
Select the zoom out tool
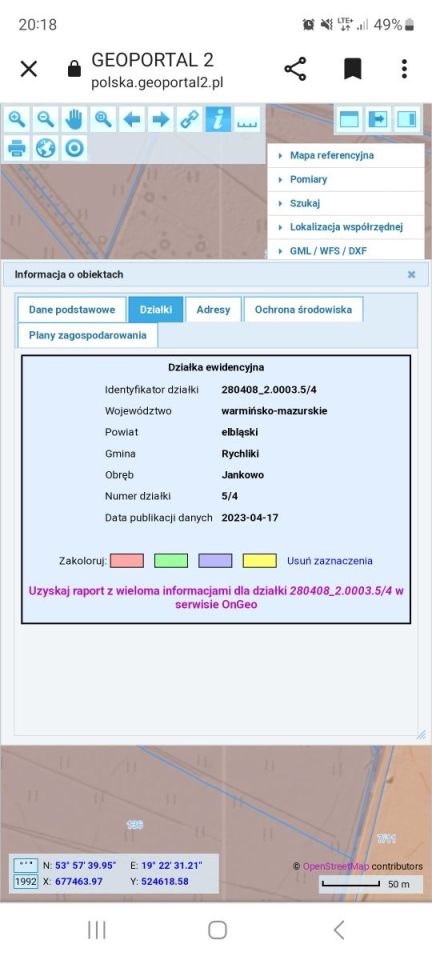coord(45,119)
